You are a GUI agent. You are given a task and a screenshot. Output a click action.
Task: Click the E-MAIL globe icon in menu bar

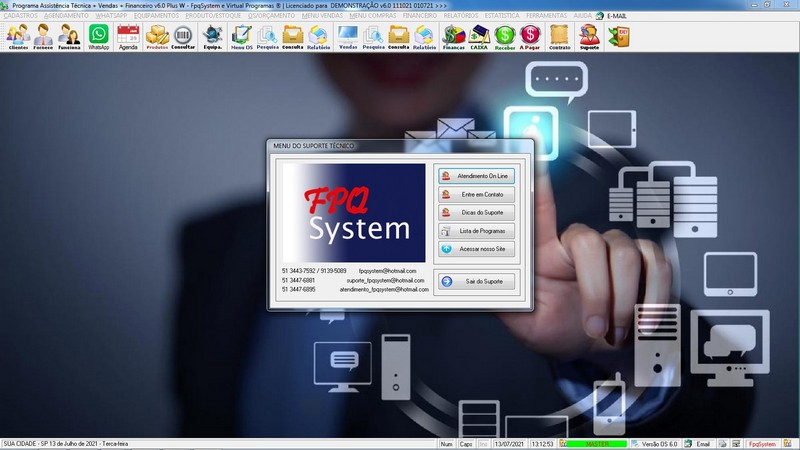pyautogui.click(x=599, y=16)
